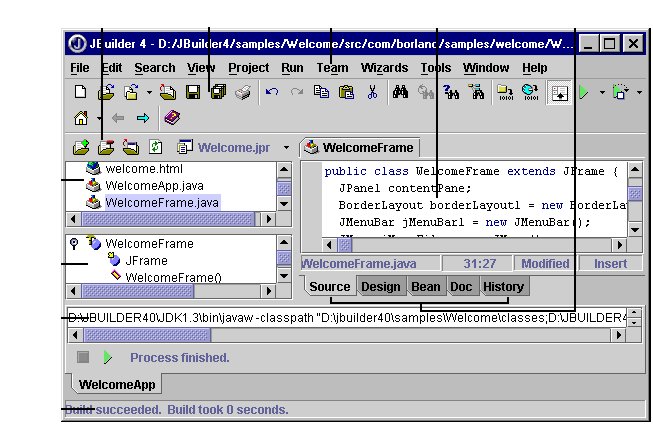Click the message pane horizontal scrollbar right arrow
The image size is (653, 425).
point(618,335)
